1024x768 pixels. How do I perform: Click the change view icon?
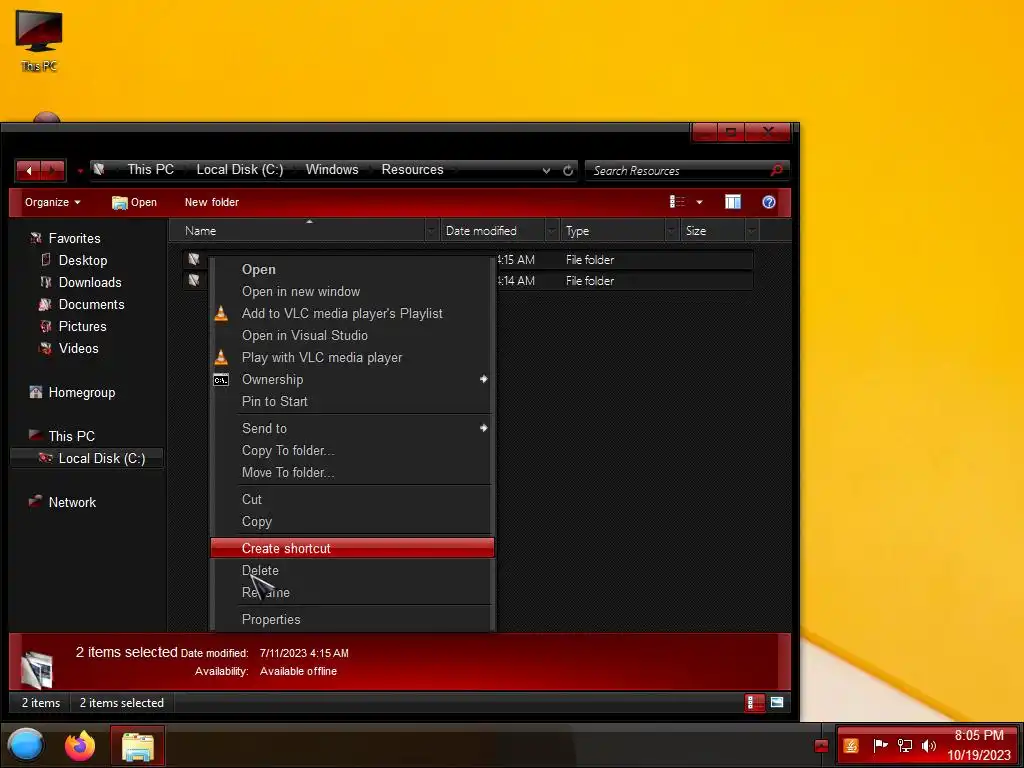(x=677, y=202)
